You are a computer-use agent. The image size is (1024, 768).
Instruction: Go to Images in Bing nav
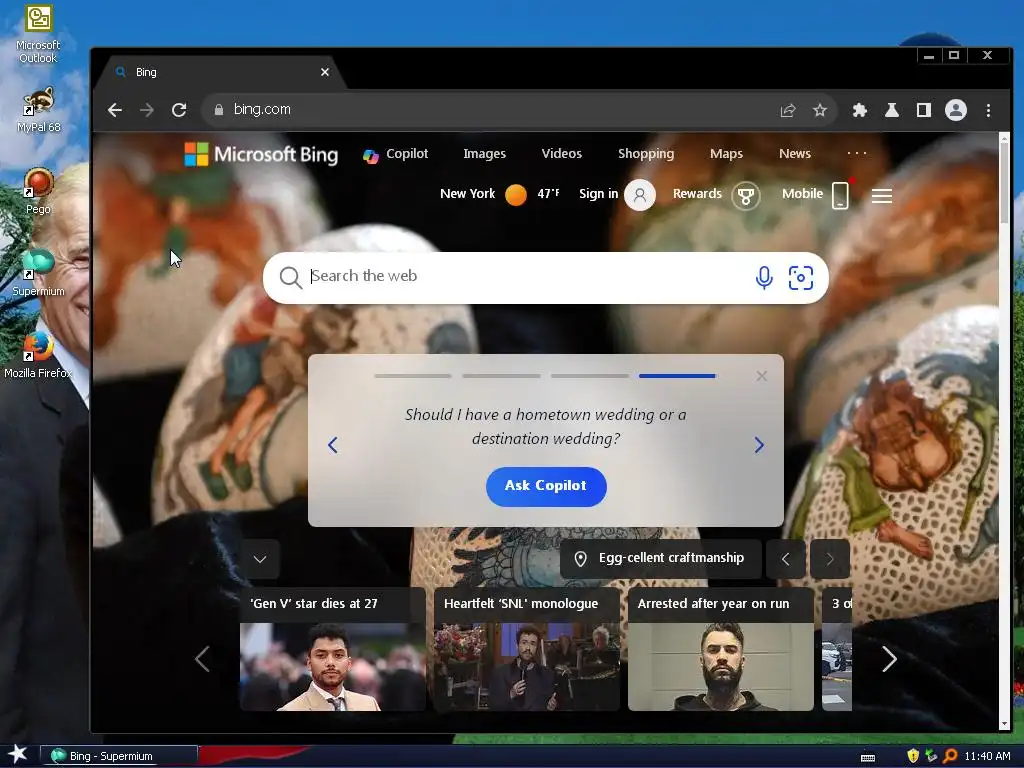coord(485,153)
